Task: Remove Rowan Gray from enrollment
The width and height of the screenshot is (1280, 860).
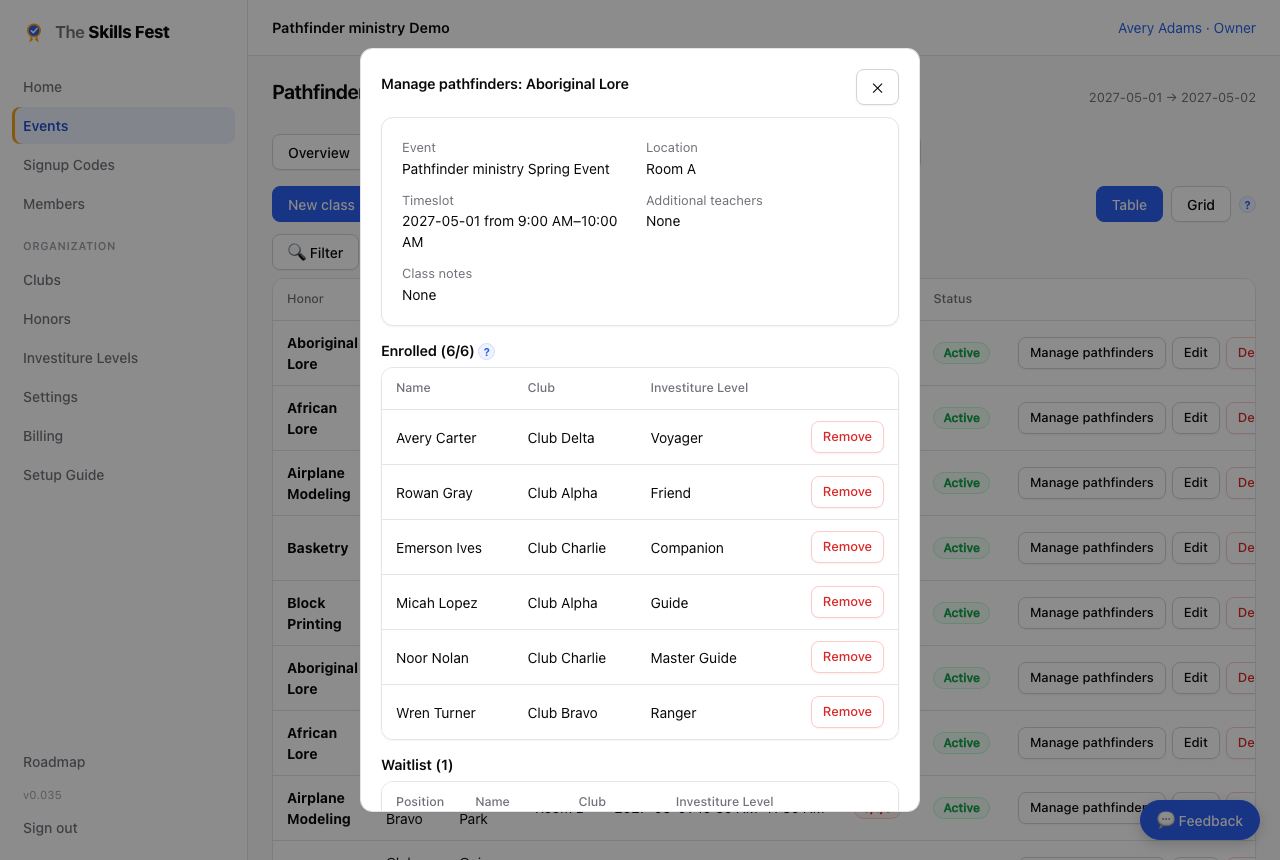Action: (847, 492)
